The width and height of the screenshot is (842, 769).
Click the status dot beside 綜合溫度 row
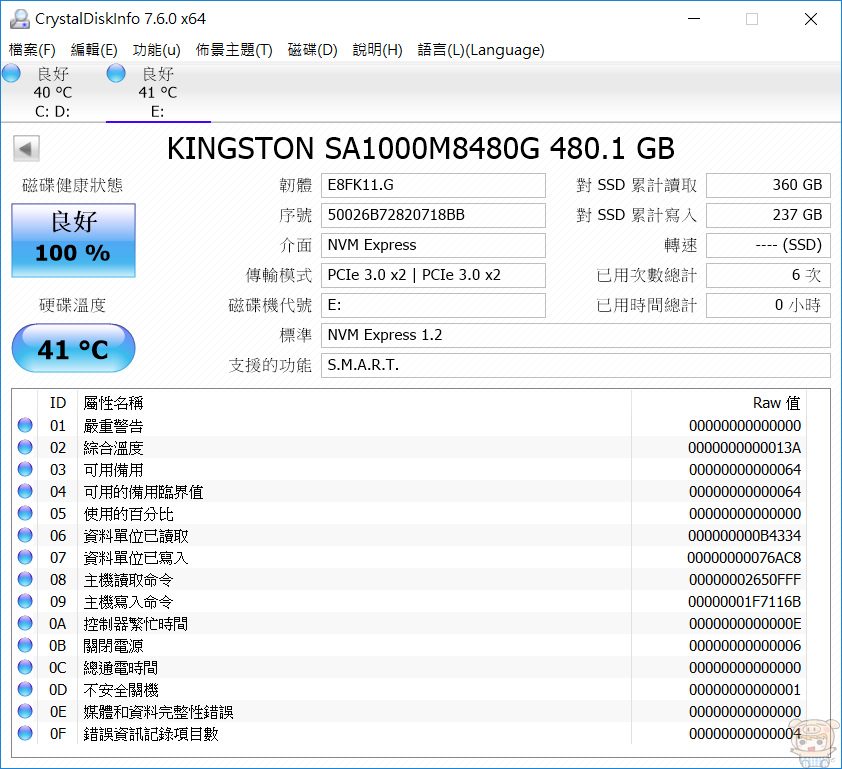click(25, 448)
